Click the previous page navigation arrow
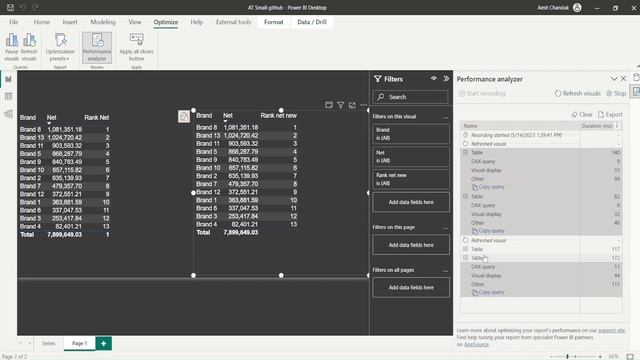The width and height of the screenshot is (640, 360). 21,343
